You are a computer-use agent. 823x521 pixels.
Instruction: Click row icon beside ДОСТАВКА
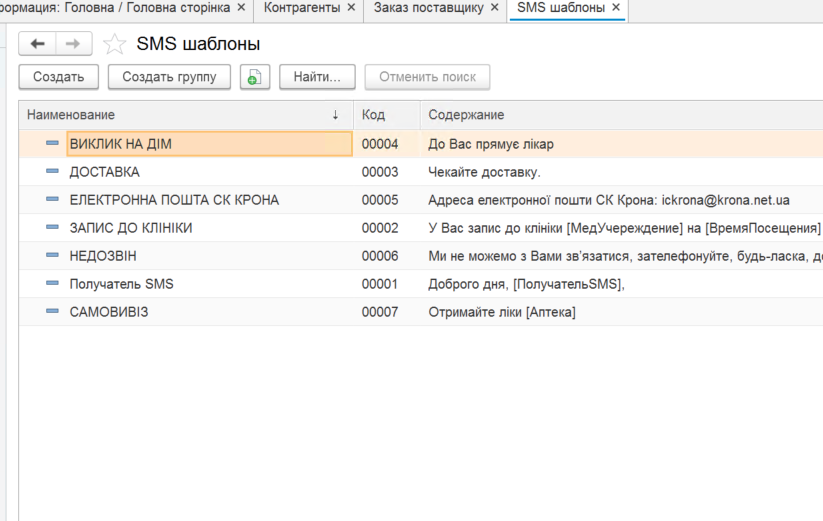tap(52, 172)
